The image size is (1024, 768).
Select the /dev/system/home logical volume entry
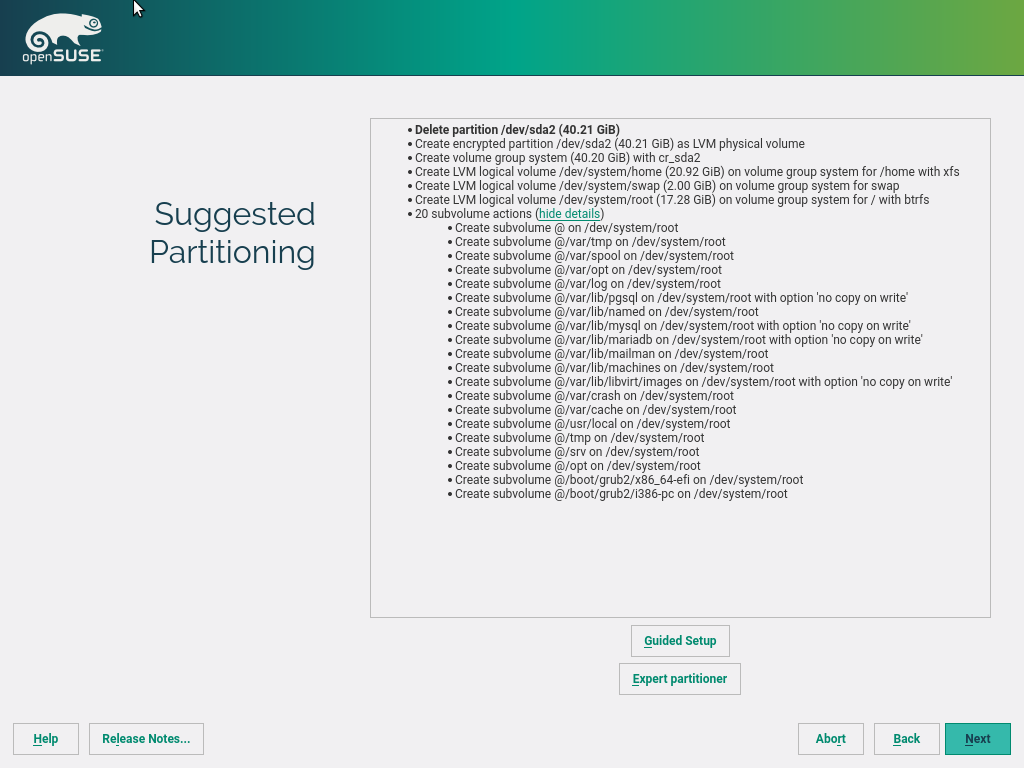click(686, 172)
